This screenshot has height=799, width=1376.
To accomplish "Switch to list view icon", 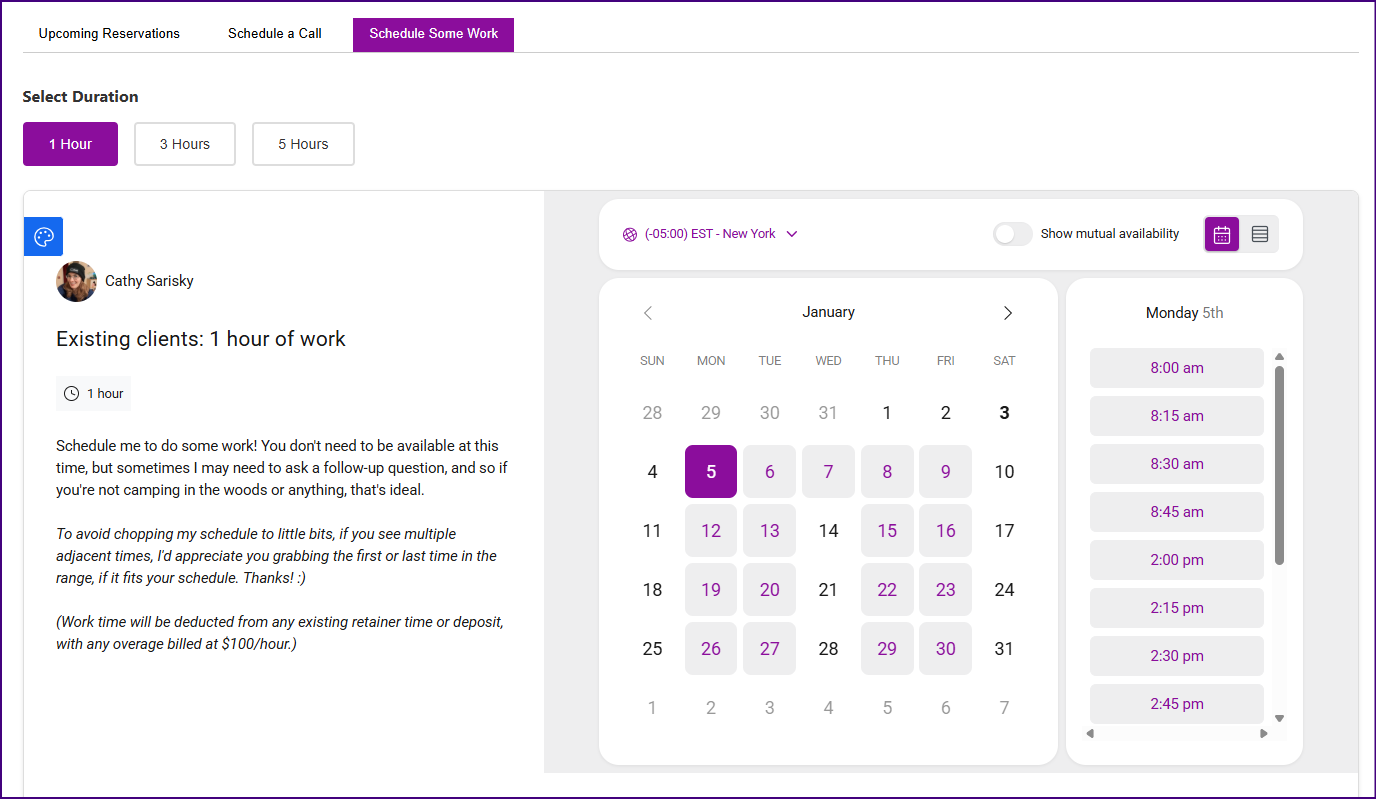I will 1260,234.
